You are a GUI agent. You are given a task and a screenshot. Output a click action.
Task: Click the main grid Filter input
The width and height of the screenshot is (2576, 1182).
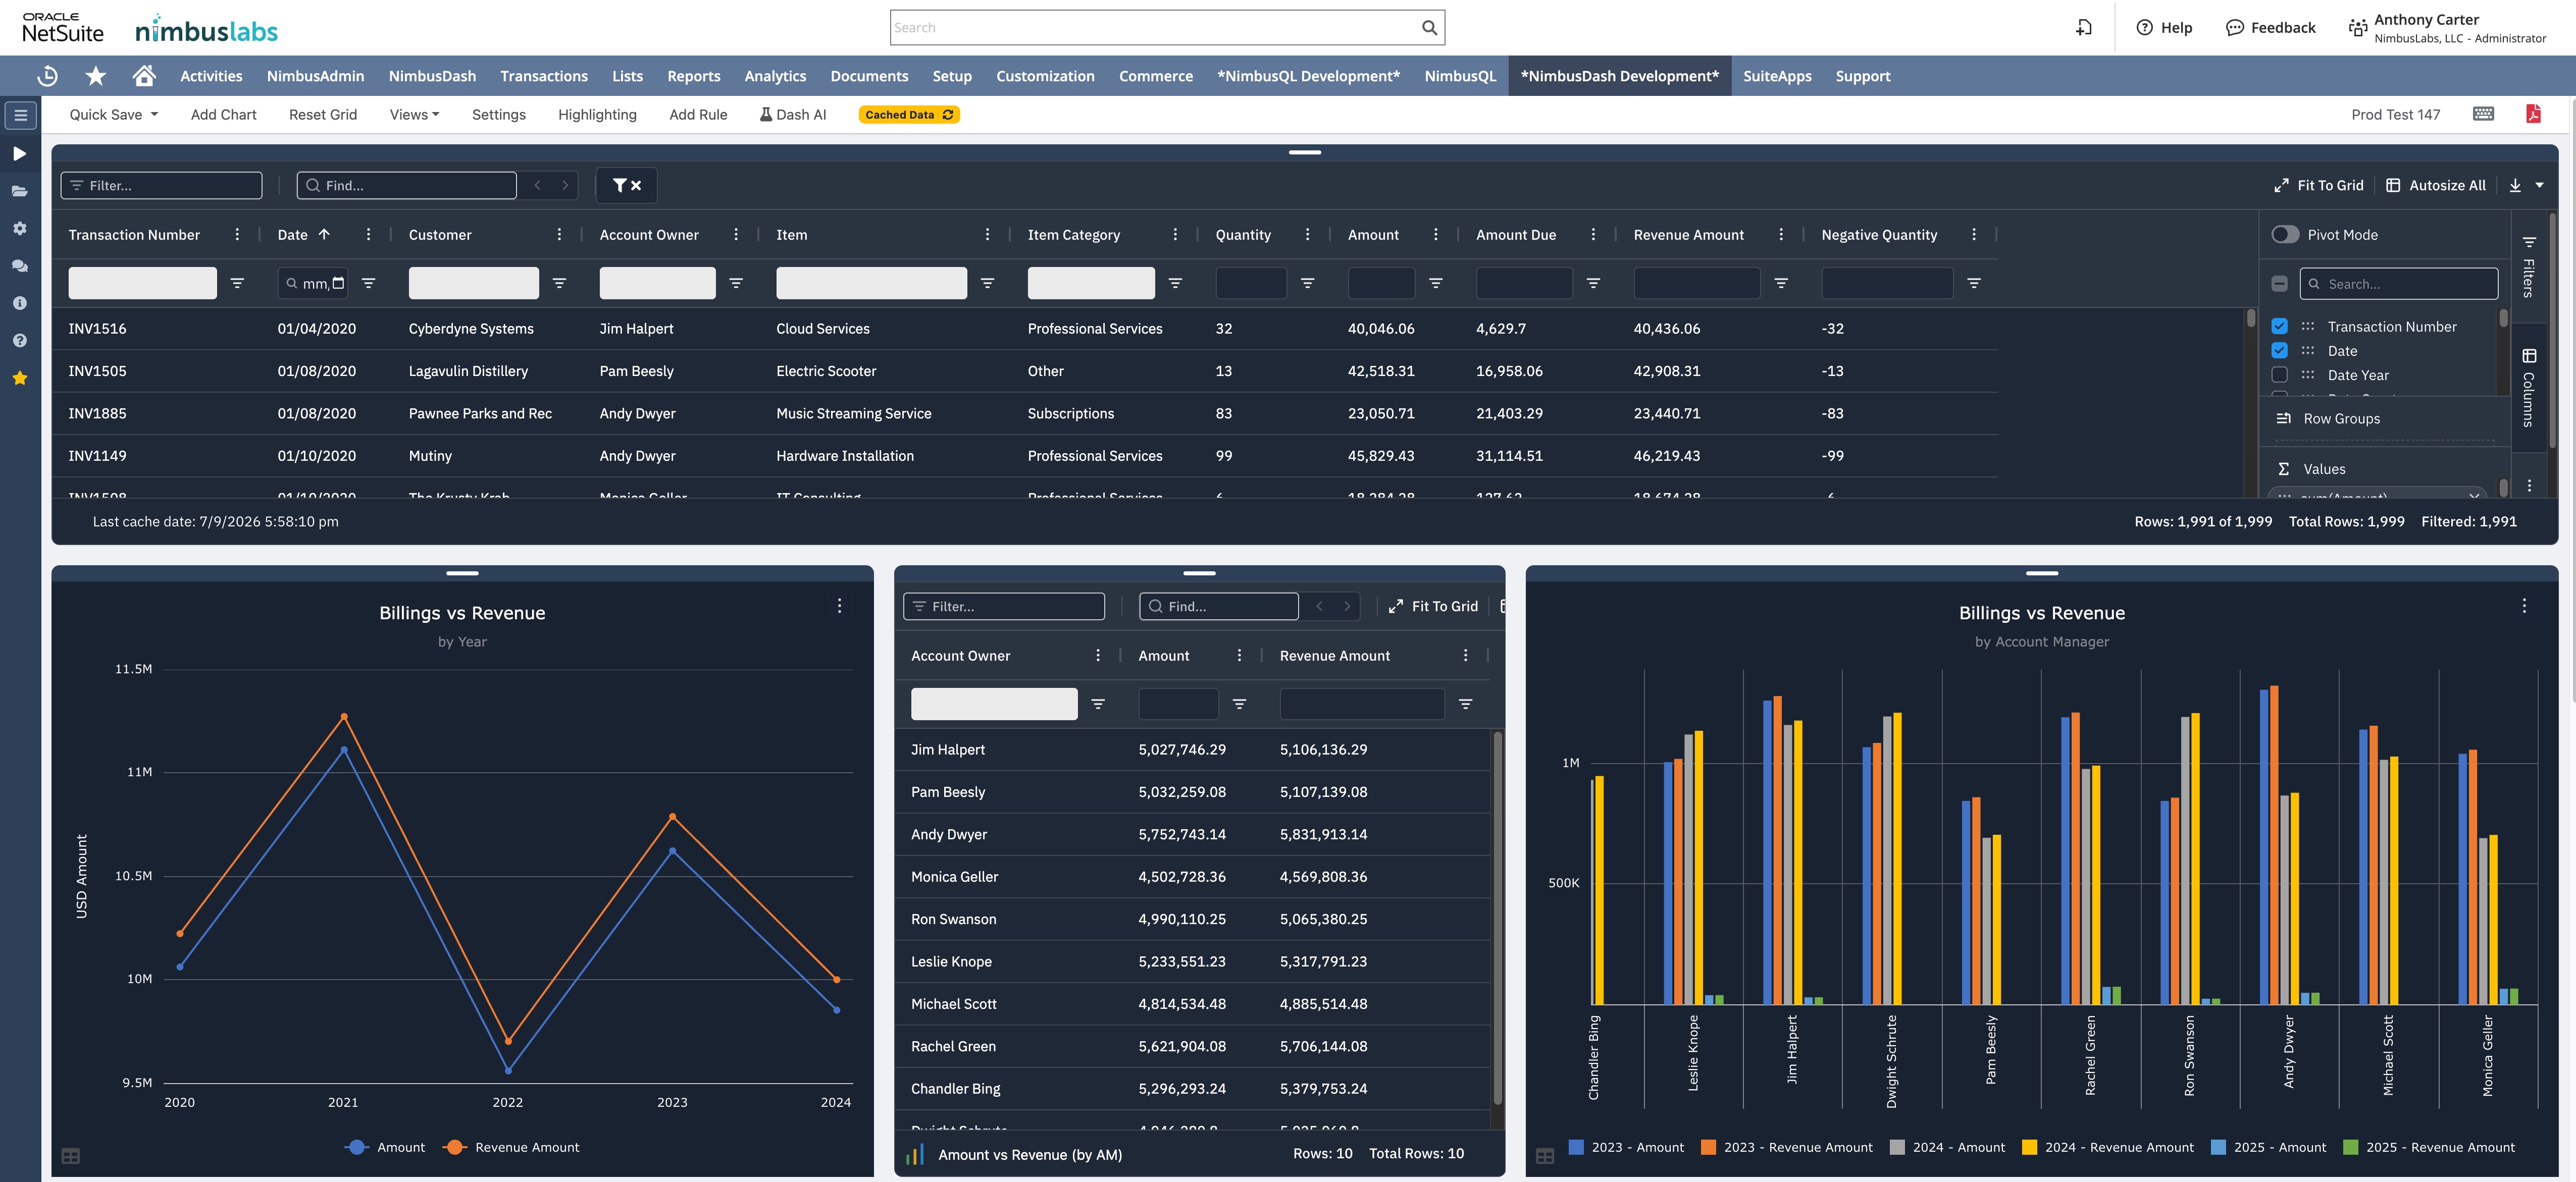pos(161,185)
